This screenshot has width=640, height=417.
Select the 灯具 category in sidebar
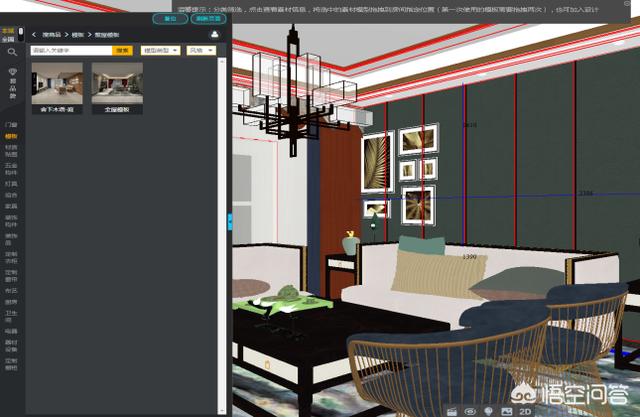pyautogui.click(x=11, y=184)
